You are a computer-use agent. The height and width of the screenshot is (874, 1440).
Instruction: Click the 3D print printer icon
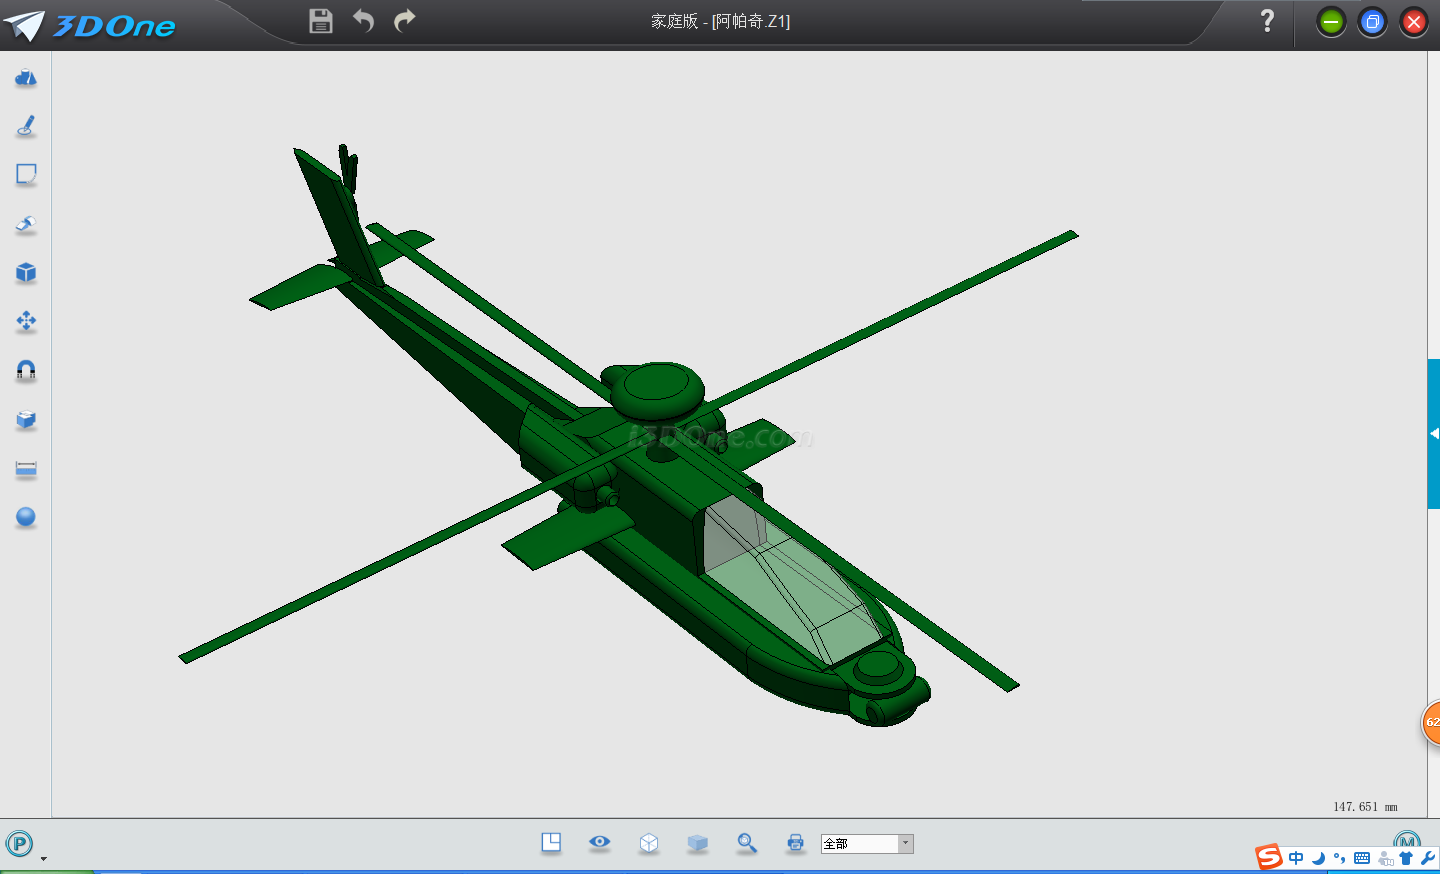795,843
